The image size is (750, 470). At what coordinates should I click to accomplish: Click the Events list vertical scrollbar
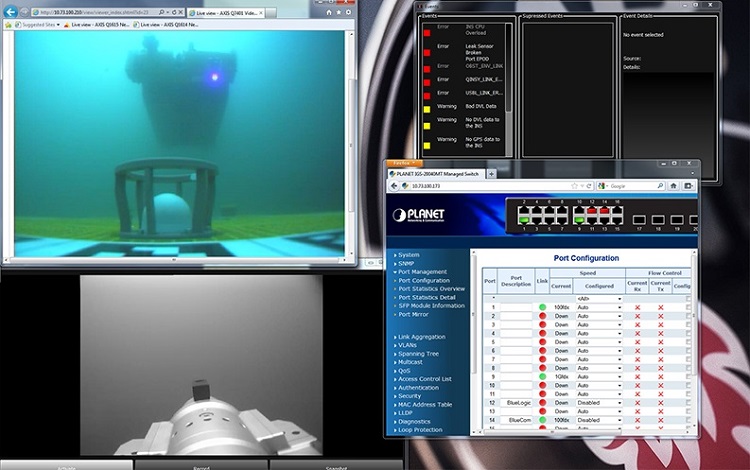[508, 89]
